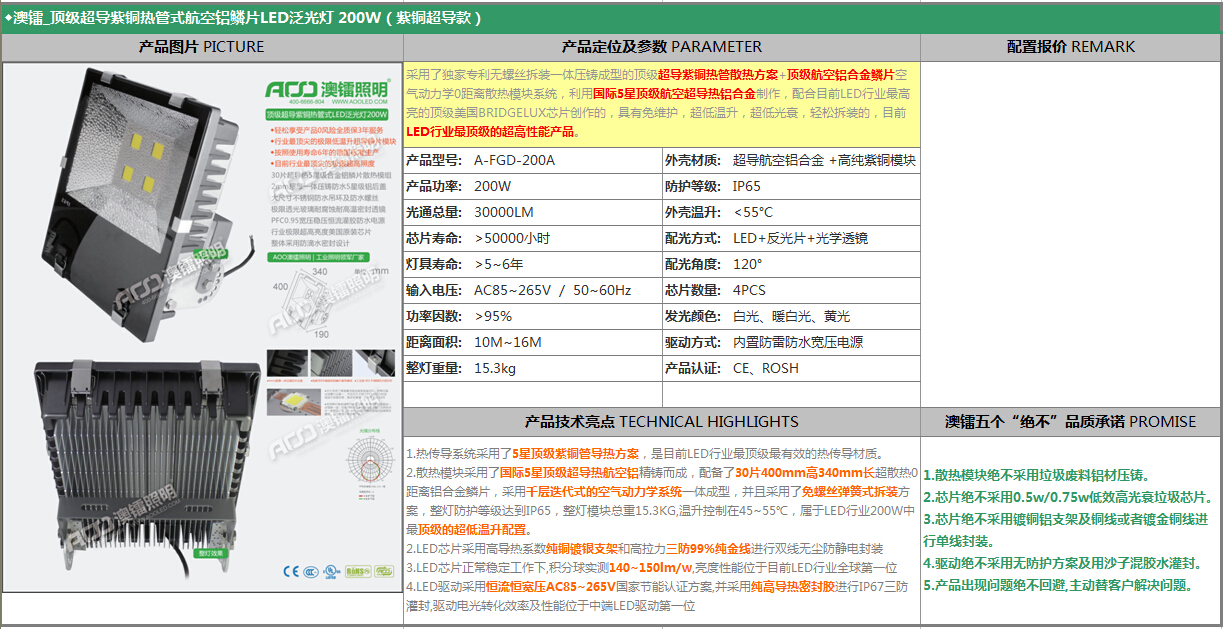Select the 距离面积 10M~16M cell
Image resolution: width=1223 pixels, height=629 pixels.
click(x=532, y=342)
